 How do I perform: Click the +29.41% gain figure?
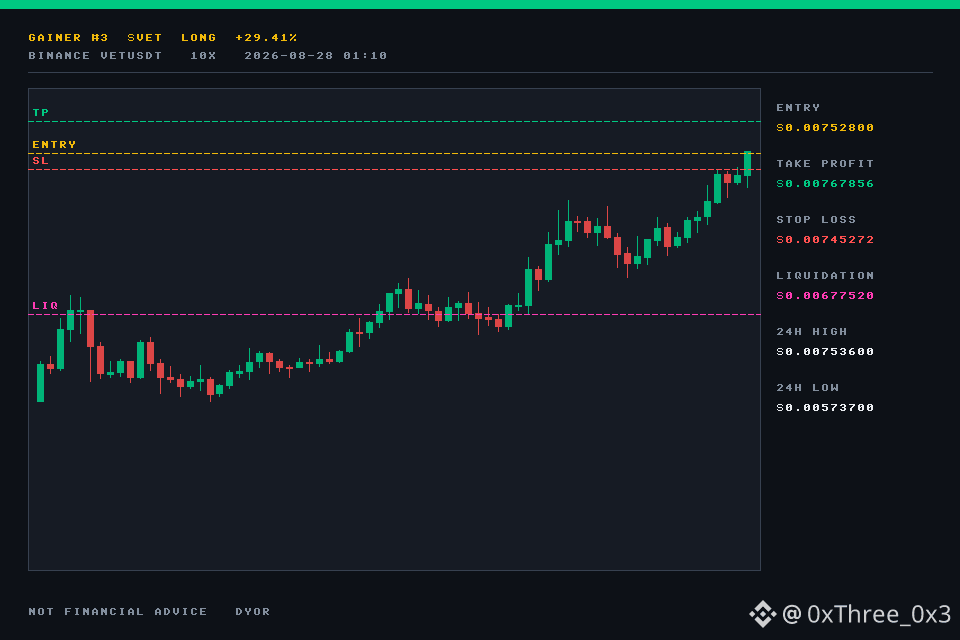[x=266, y=38]
